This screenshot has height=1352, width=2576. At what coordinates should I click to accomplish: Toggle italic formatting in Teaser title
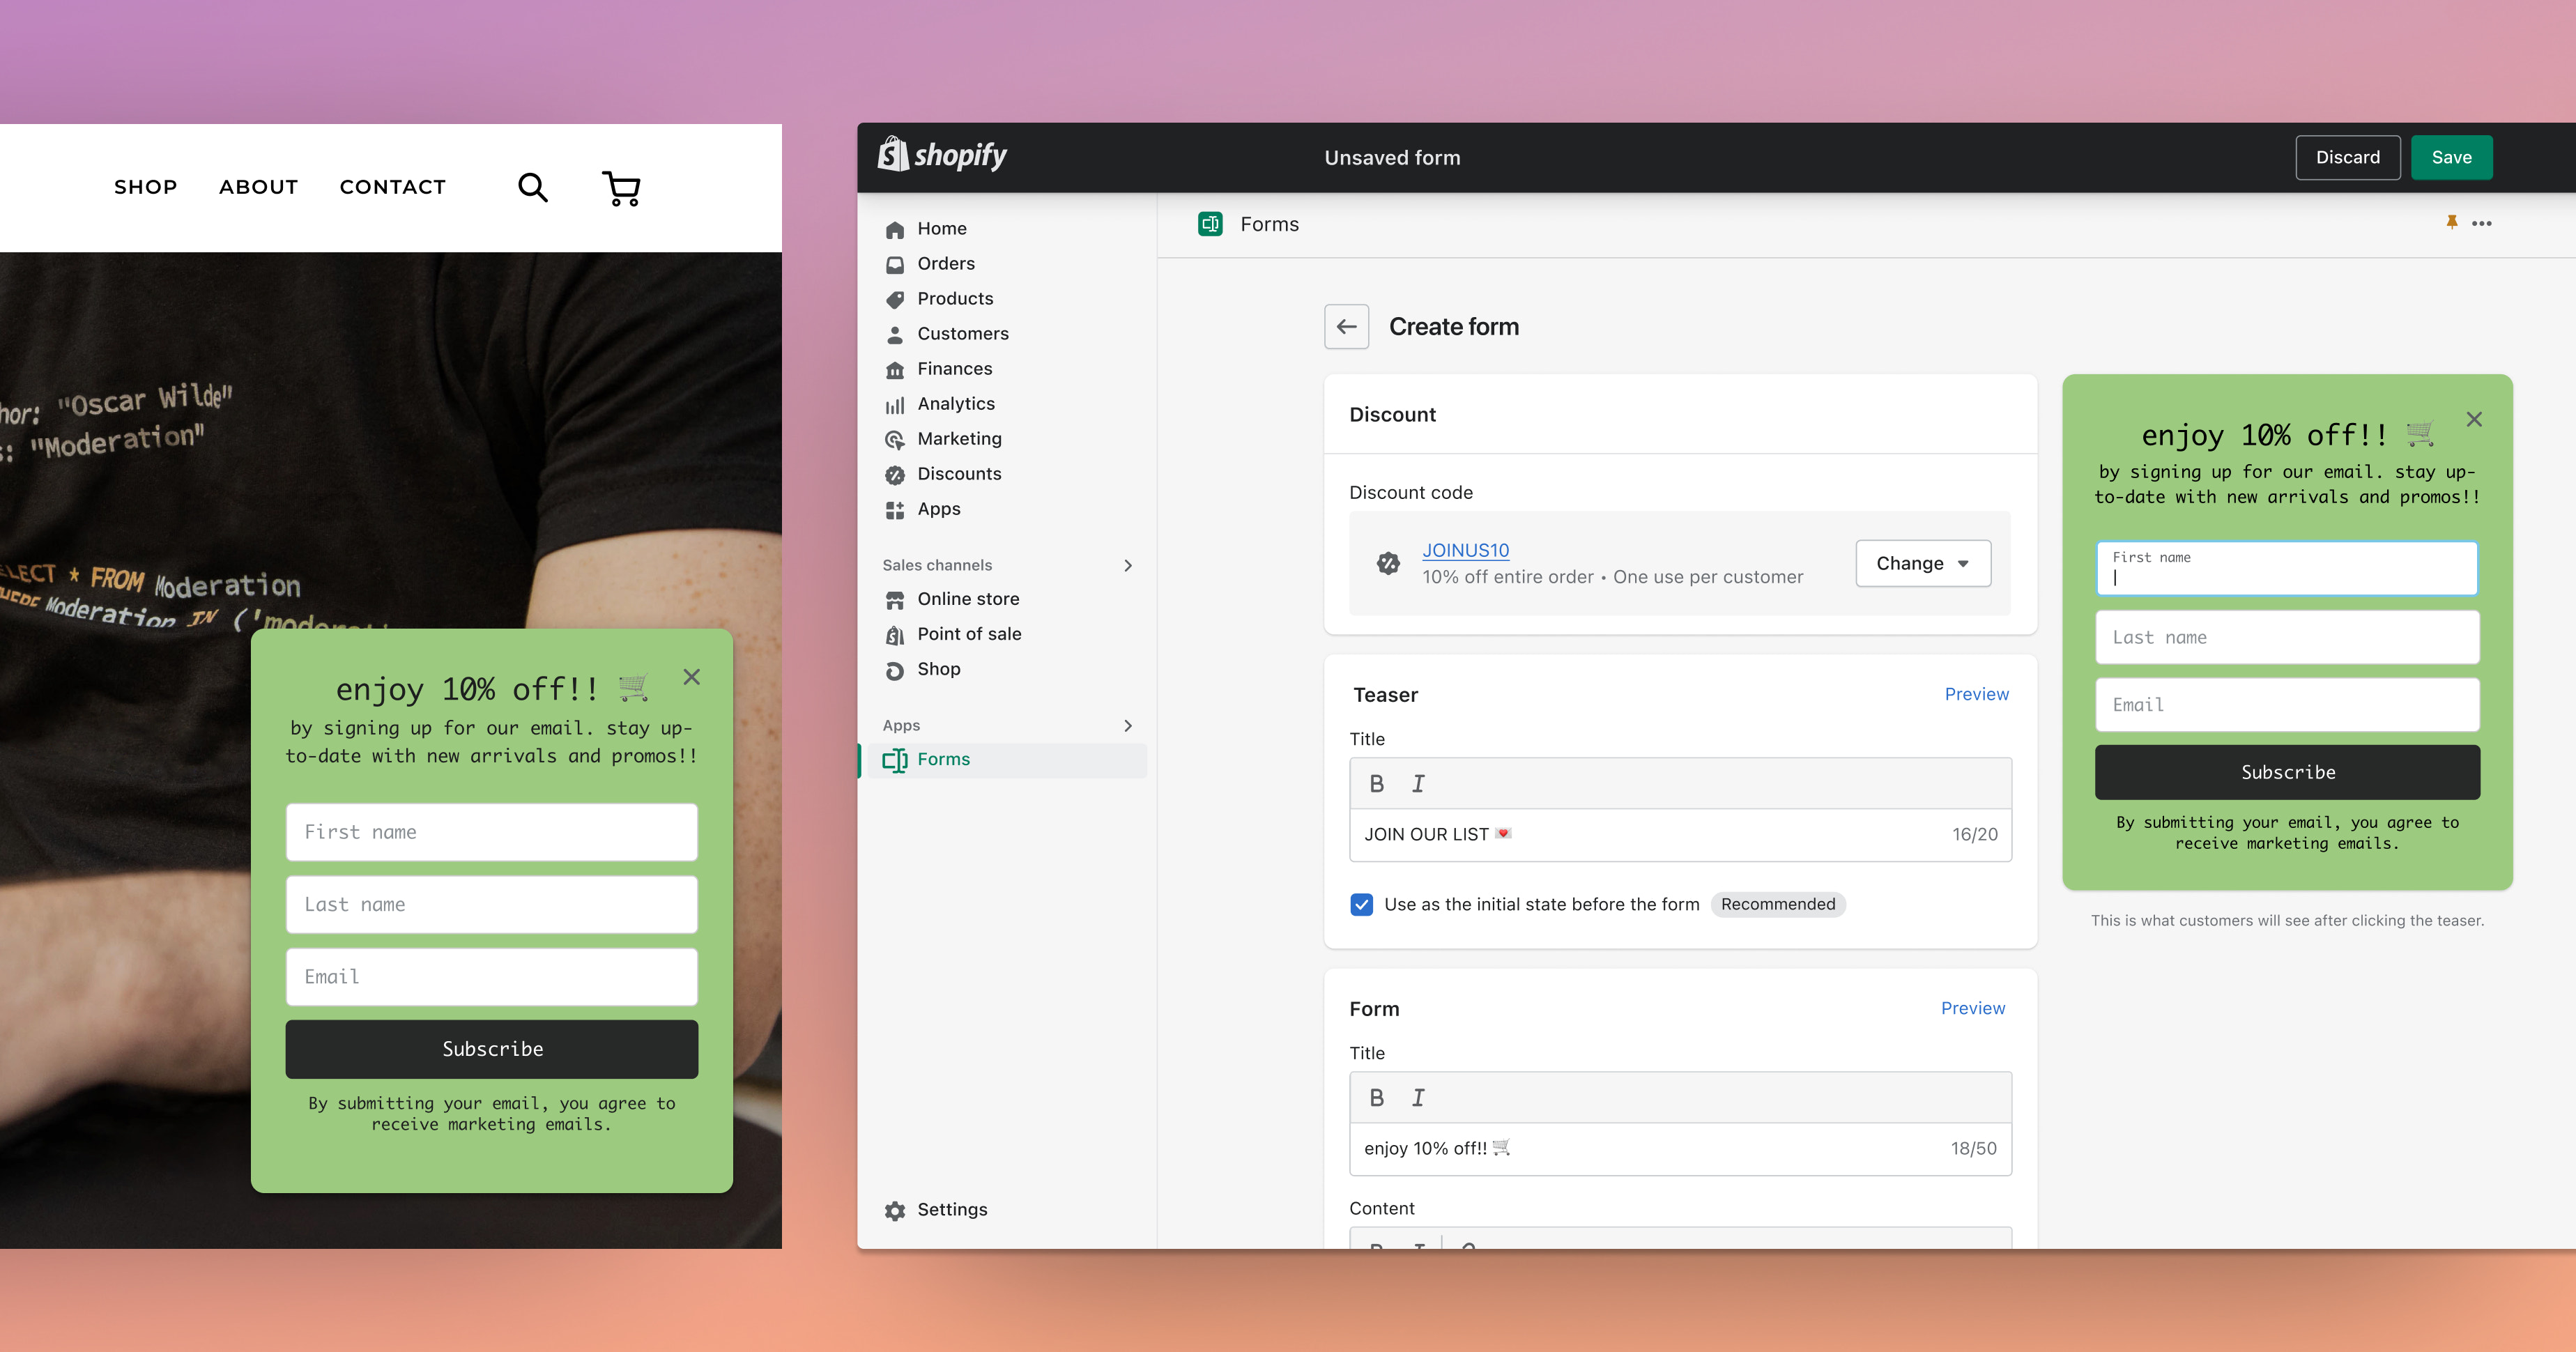point(1418,783)
